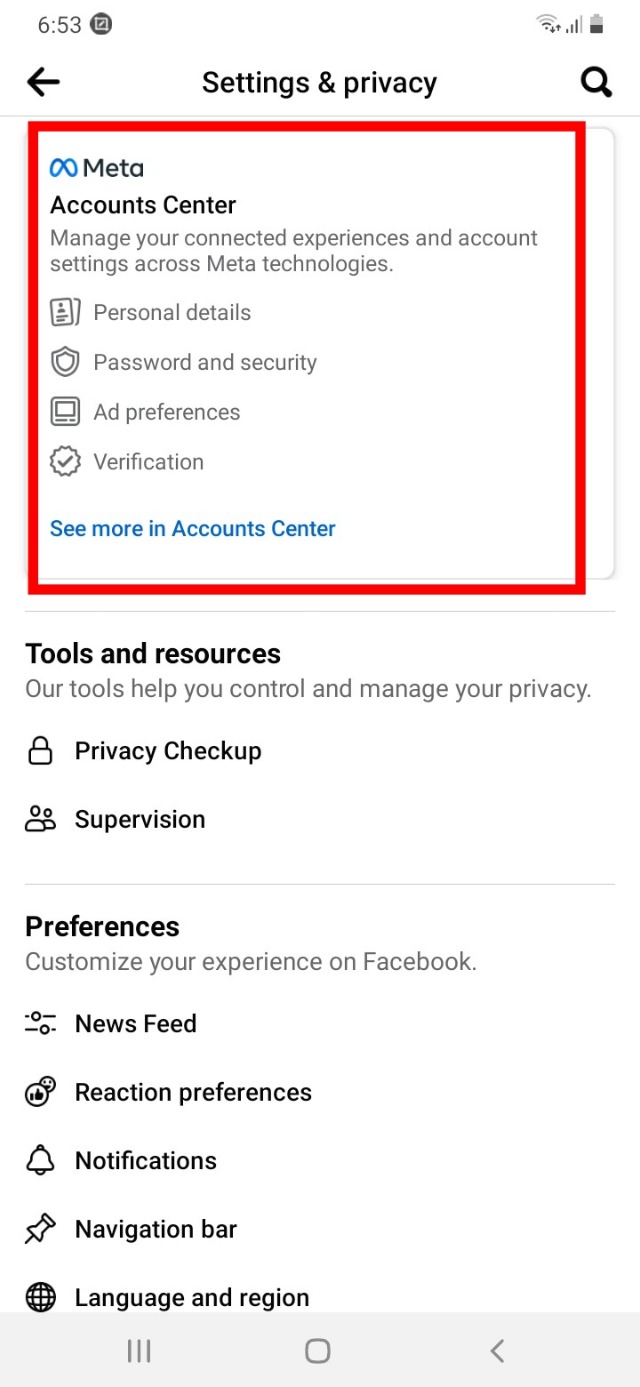This screenshot has height=1387, width=640.
Task: Open the Privacy Checkup menu item
Action: click(168, 751)
